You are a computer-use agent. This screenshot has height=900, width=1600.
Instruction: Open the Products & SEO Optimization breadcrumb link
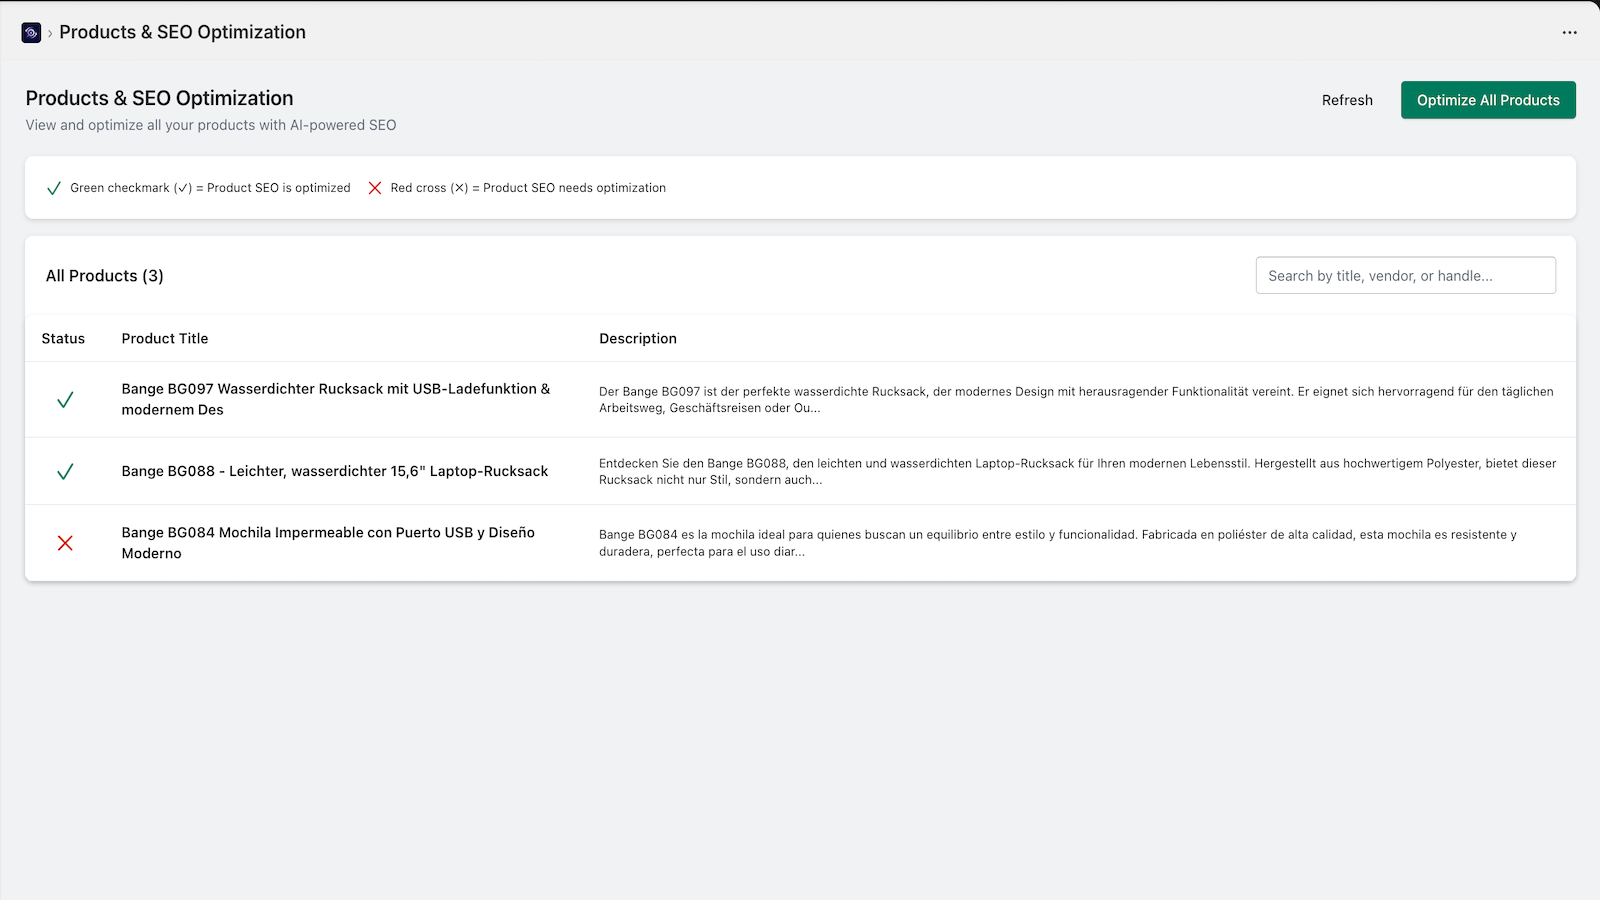[182, 31]
